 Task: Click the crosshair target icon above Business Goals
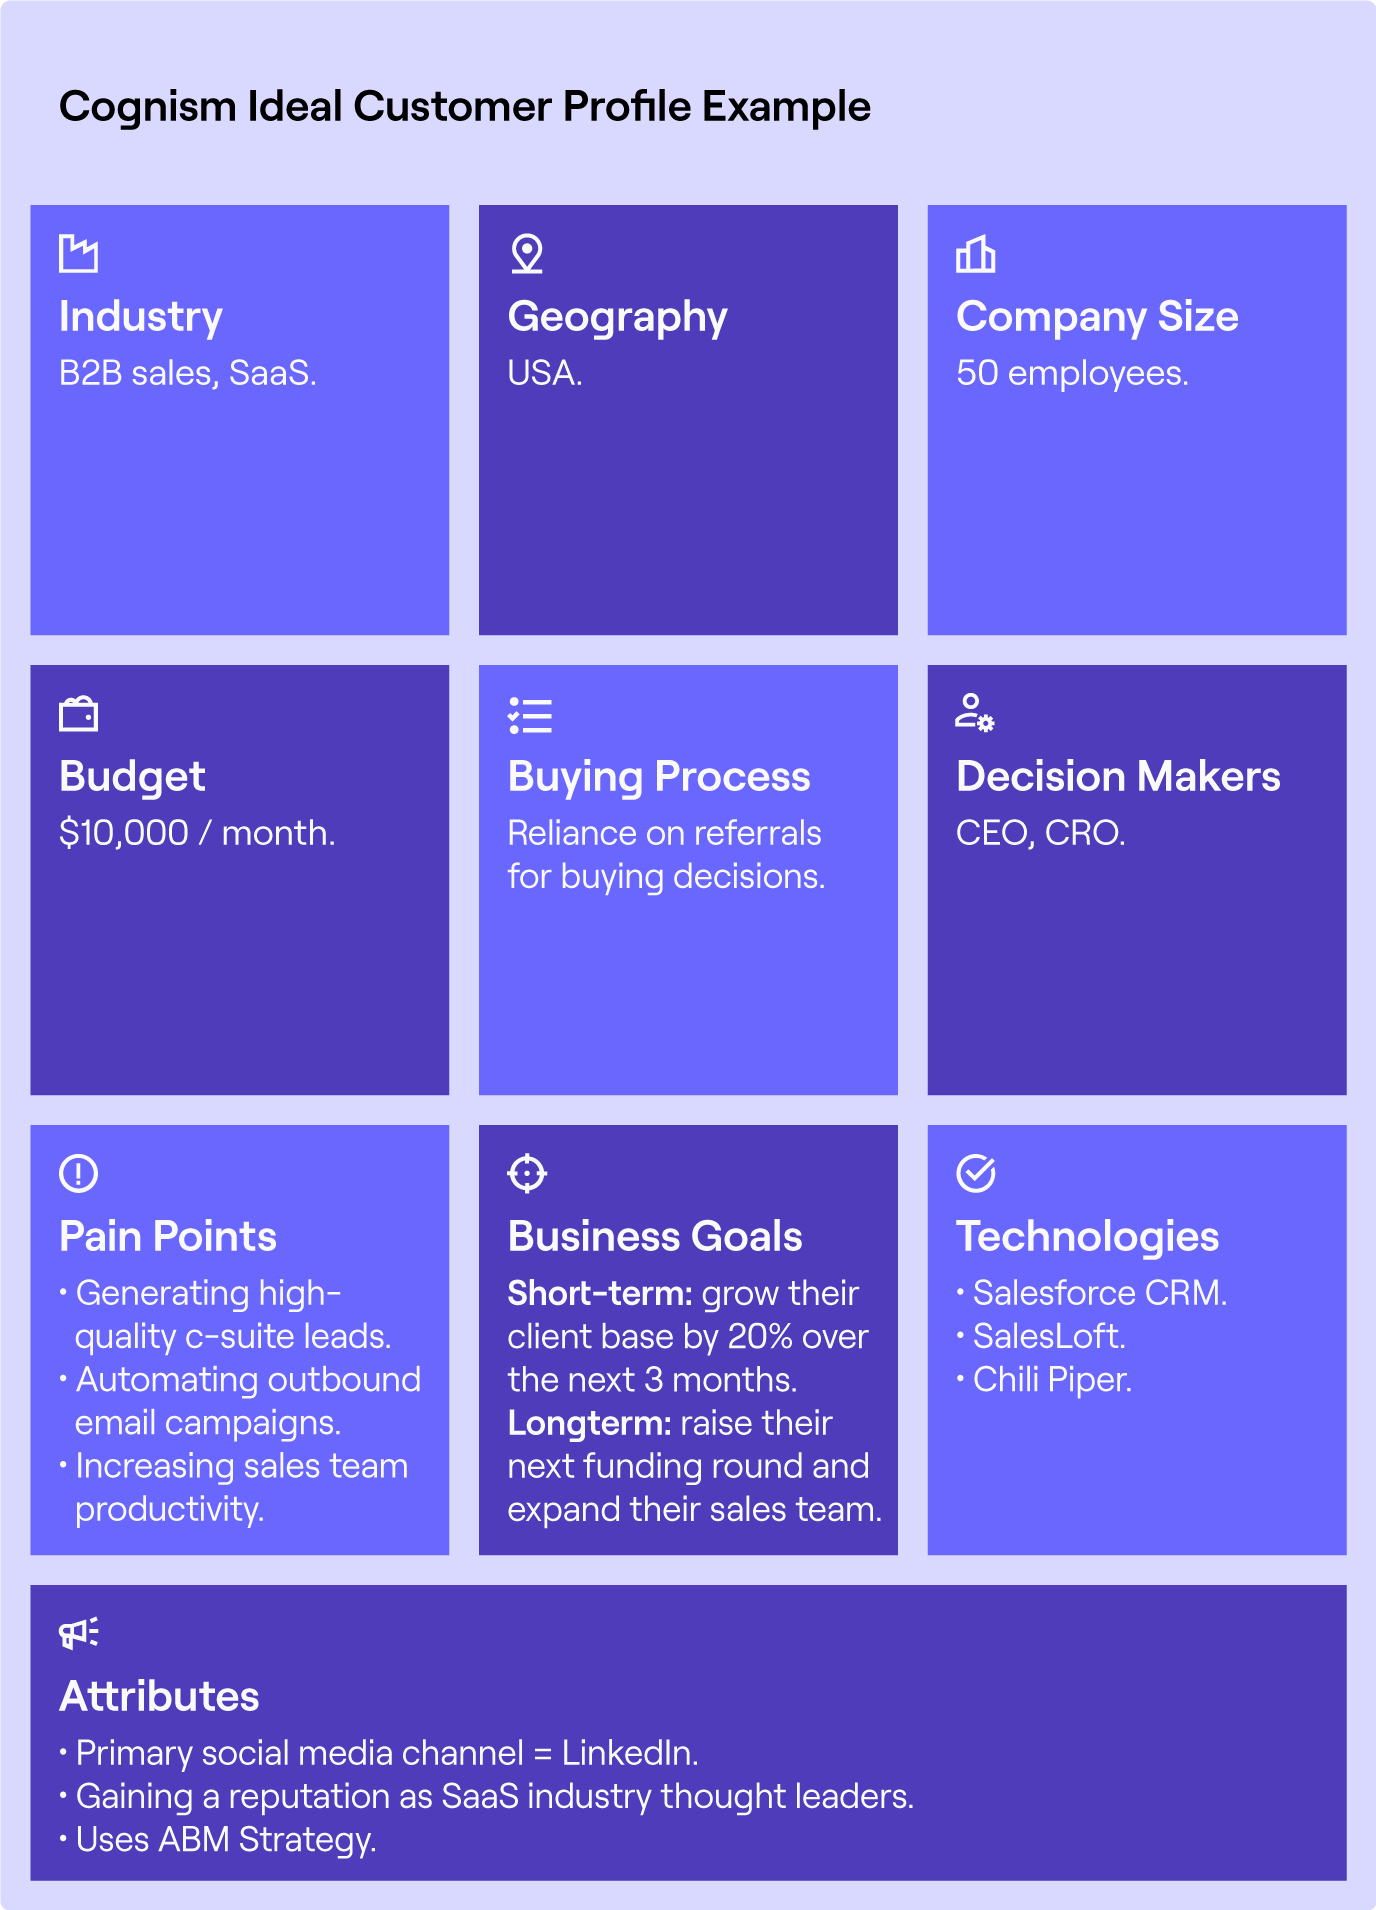[x=527, y=1173]
